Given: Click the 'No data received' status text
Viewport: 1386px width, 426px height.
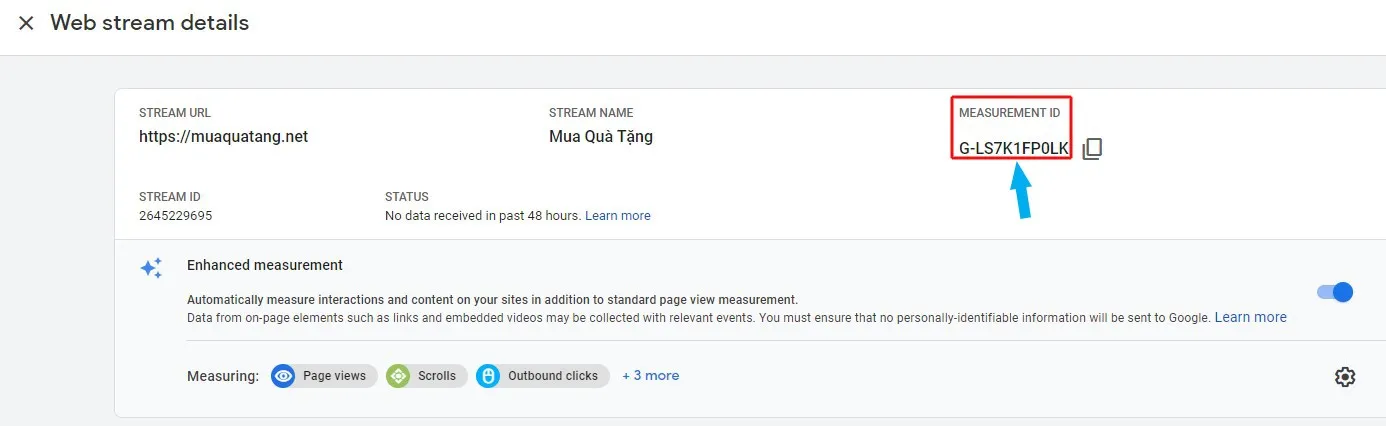Looking at the screenshot, I should click(482, 216).
